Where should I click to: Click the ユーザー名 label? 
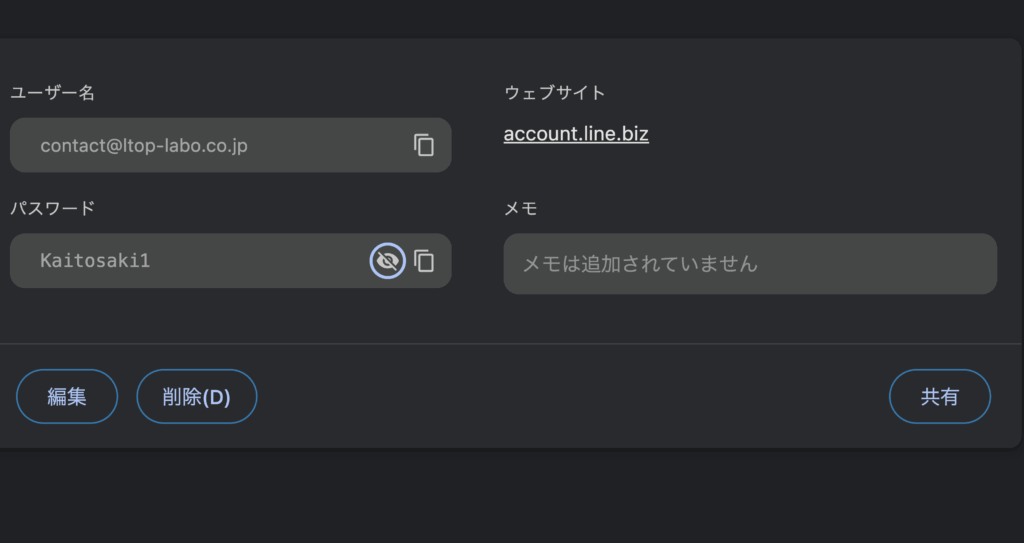click(x=52, y=93)
